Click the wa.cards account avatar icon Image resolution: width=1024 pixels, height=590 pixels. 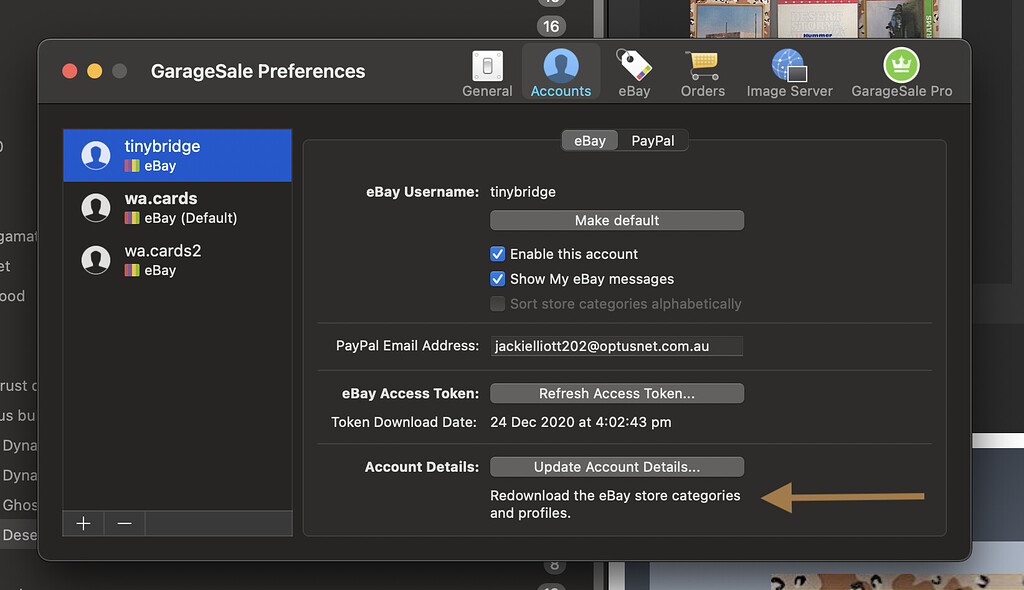pyautogui.click(x=95, y=208)
